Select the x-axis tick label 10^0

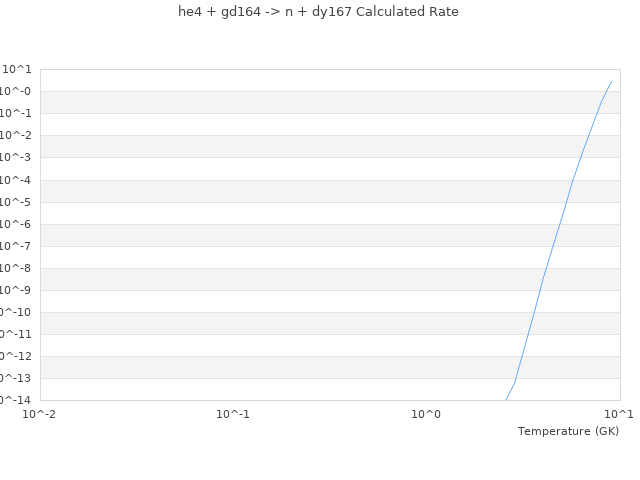(x=426, y=414)
